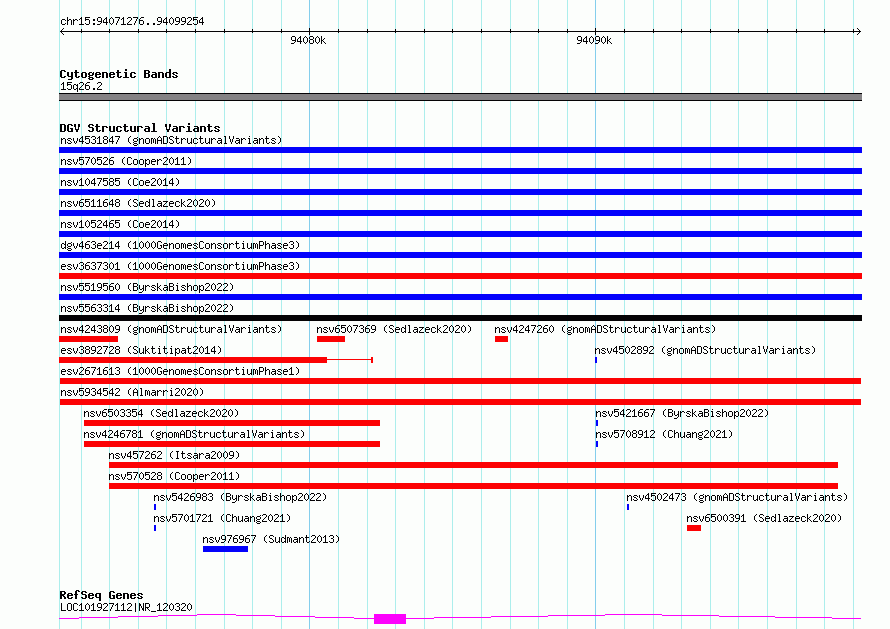The image size is (890, 629).
Task: Click nsv570528 (Cooper2011) label
Action: pyautogui.click(x=174, y=476)
